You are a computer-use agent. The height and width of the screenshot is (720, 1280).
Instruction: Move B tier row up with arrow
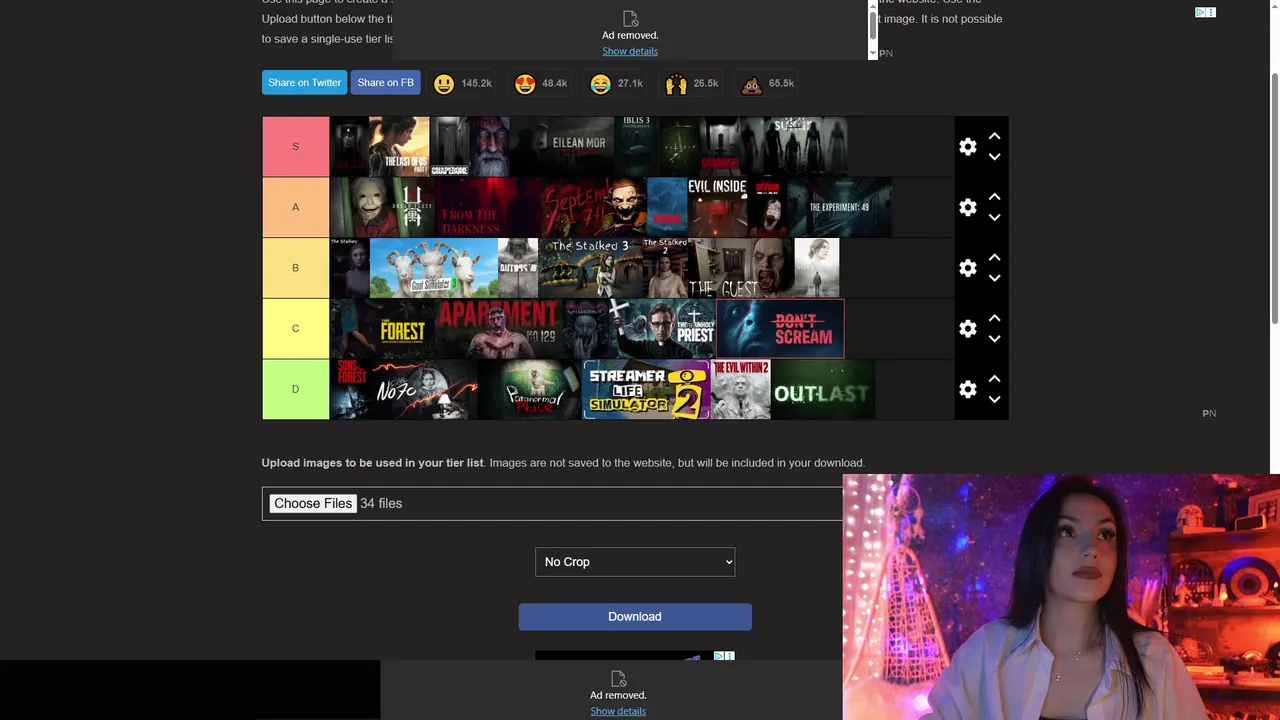pyautogui.click(x=994, y=257)
